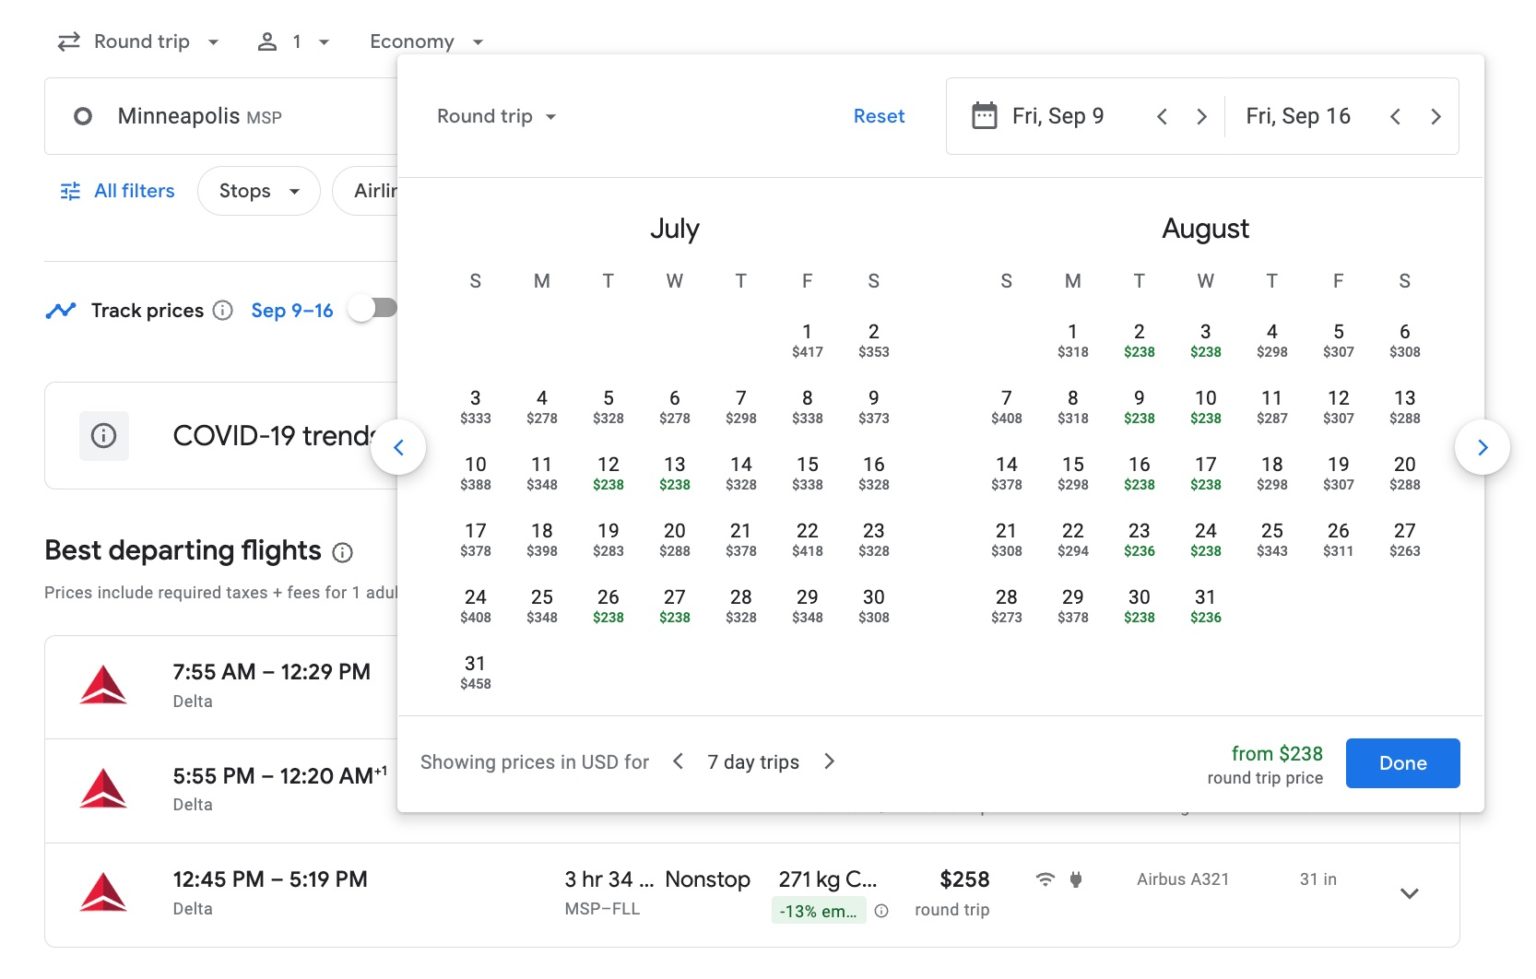Open the Stops filter dropdown

pyautogui.click(x=258, y=190)
